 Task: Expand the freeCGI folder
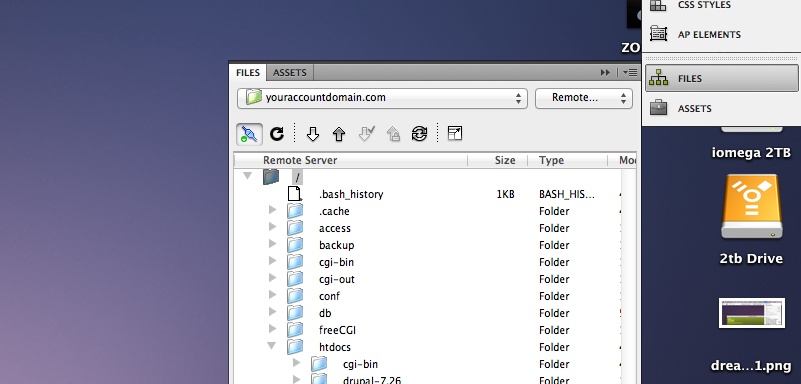[272, 329]
